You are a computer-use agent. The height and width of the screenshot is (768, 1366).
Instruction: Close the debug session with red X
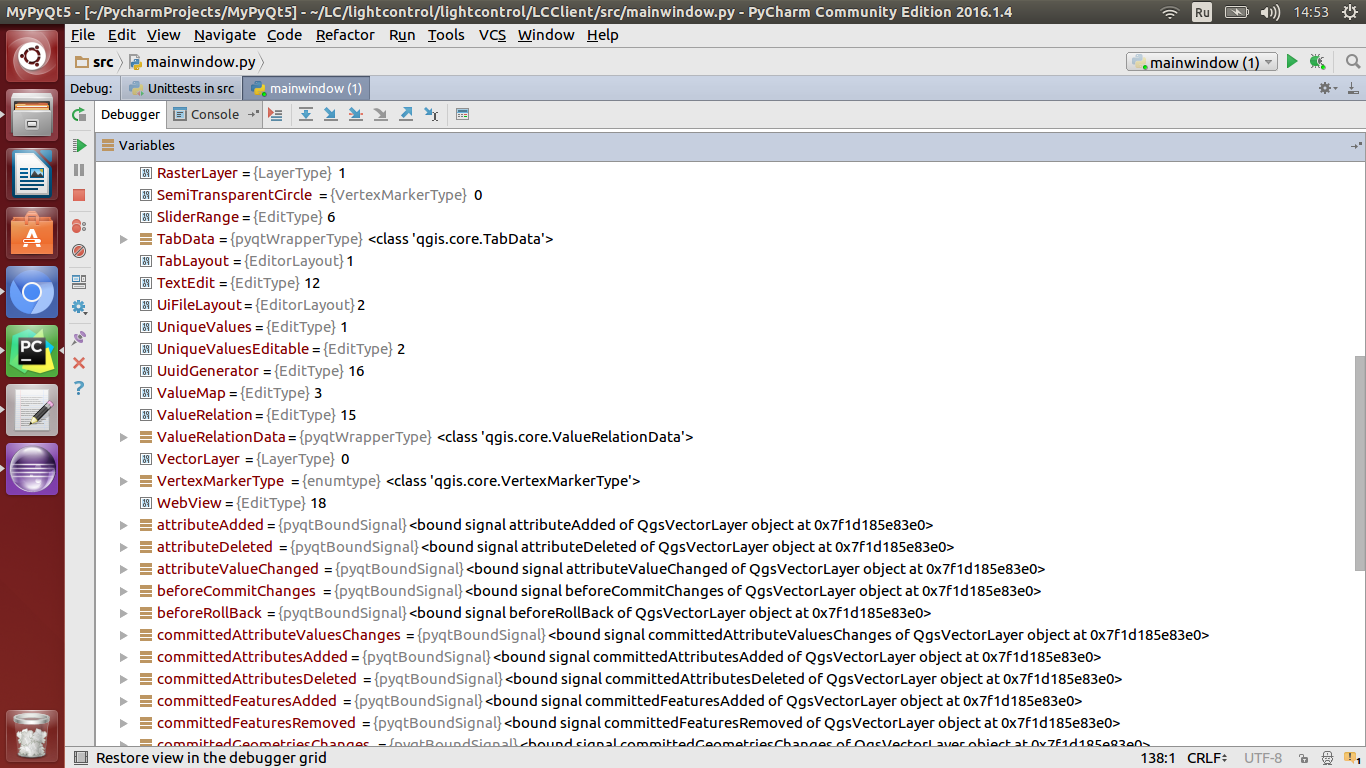click(79, 363)
